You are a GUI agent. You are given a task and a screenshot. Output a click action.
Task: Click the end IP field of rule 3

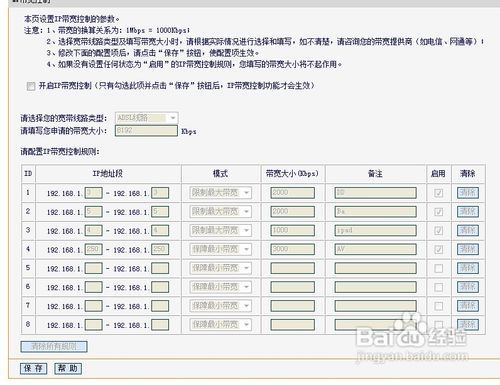160,231
